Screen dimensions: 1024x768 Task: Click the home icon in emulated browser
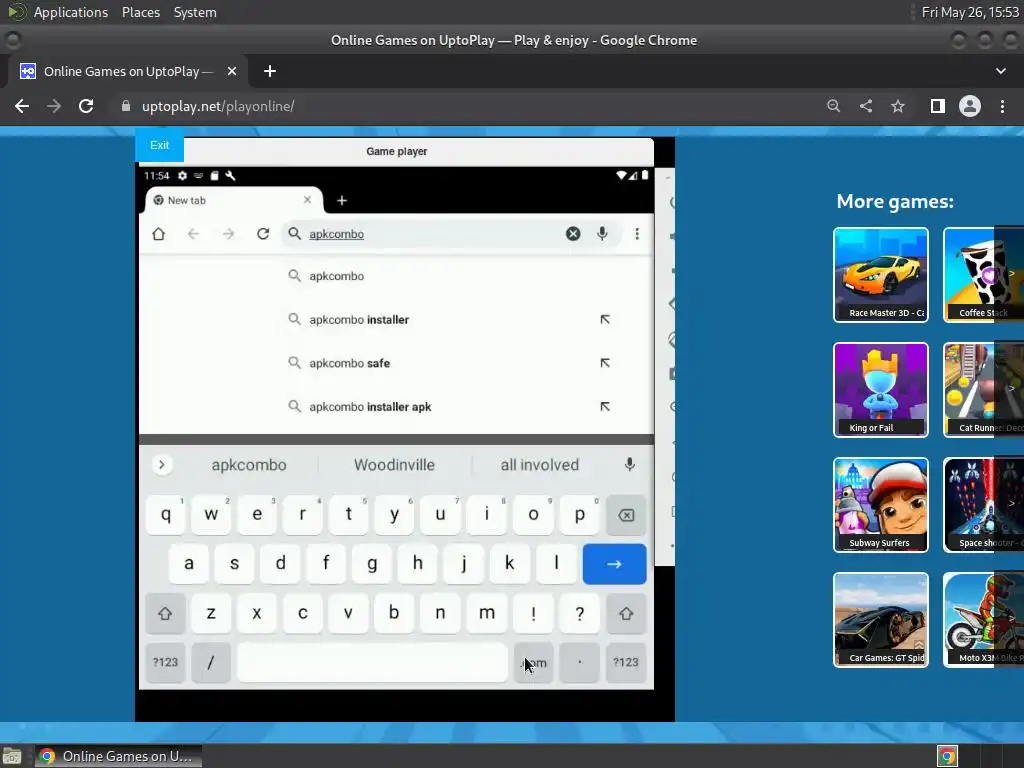pos(159,234)
